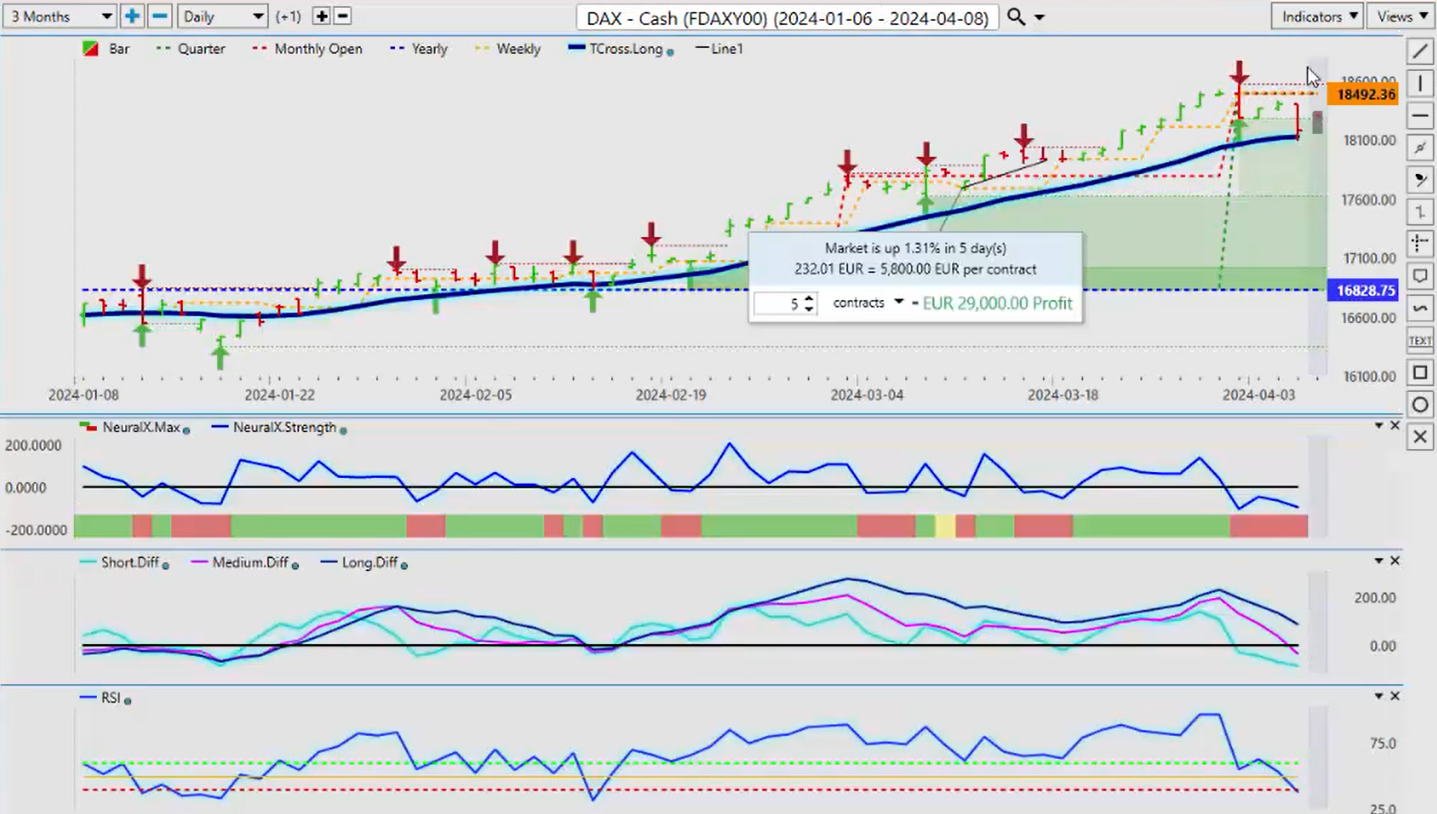The height and width of the screenshot is (814, 1437).
Task: Click the 2024-03-04 date axis label
Action: (866, 395)
